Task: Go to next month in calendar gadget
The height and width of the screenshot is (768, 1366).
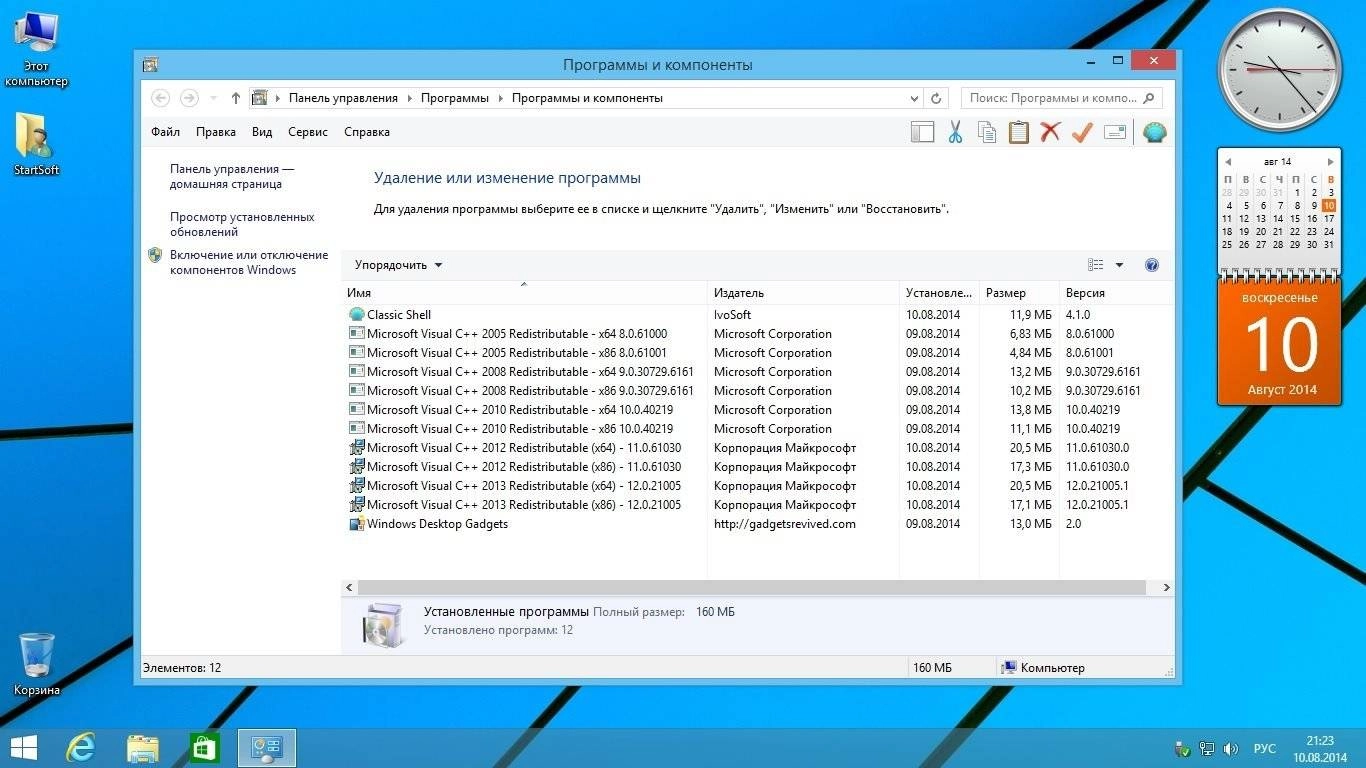Action: 1330,162
